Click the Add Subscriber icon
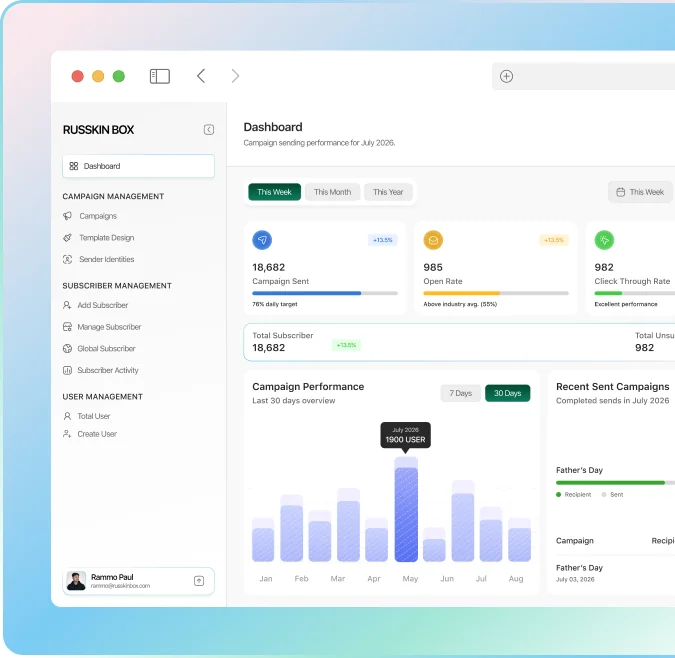Image resolution: width=675 pixels, height=658 pixels. pos(67,305)
